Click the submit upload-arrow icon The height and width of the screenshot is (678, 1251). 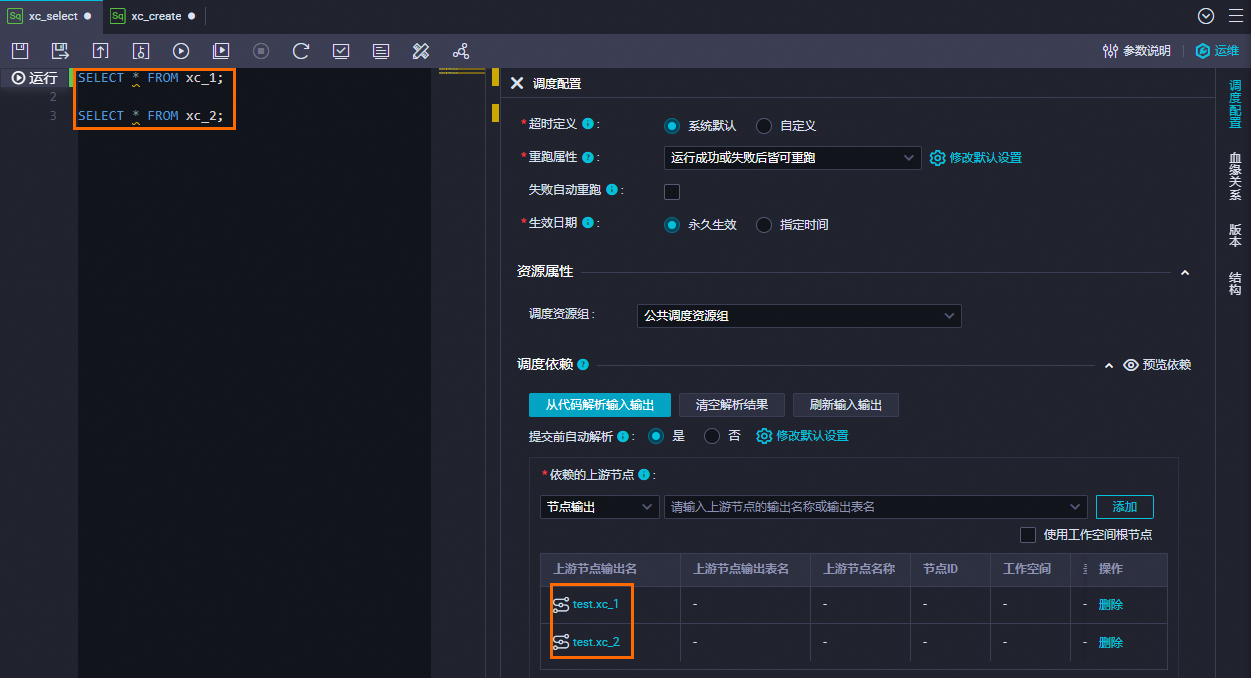click(100, 51)
